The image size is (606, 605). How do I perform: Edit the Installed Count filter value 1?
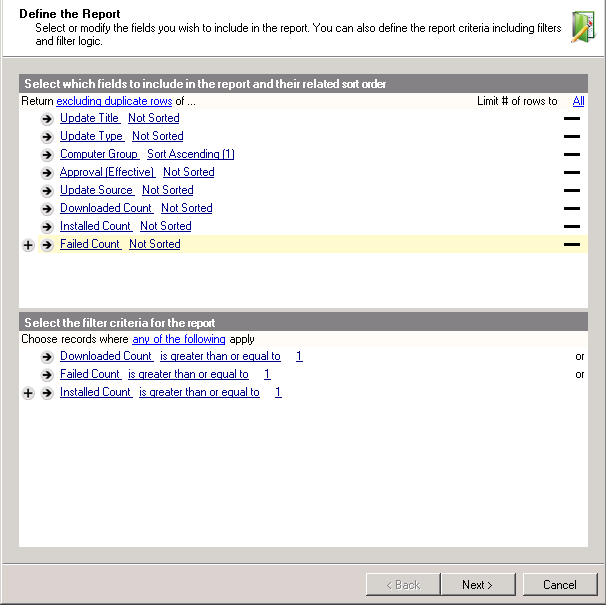pyautogui.click(x=278, y=392)
